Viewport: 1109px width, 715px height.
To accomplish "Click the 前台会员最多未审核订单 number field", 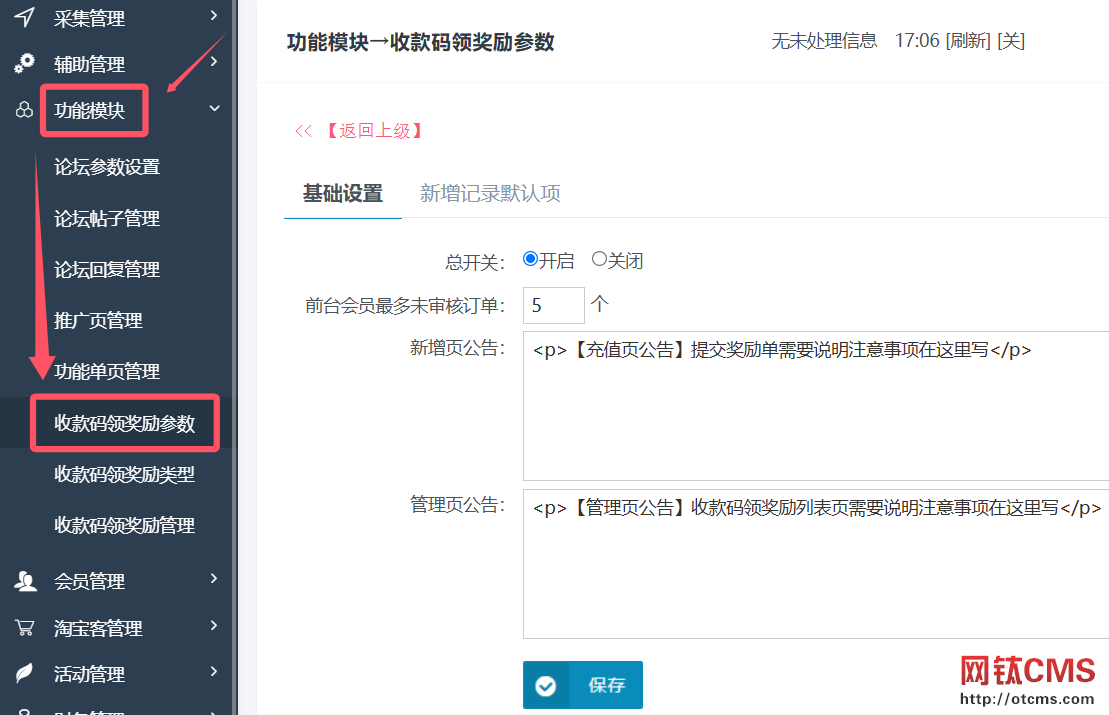I will pyautogui.click(x=553, y=305).
